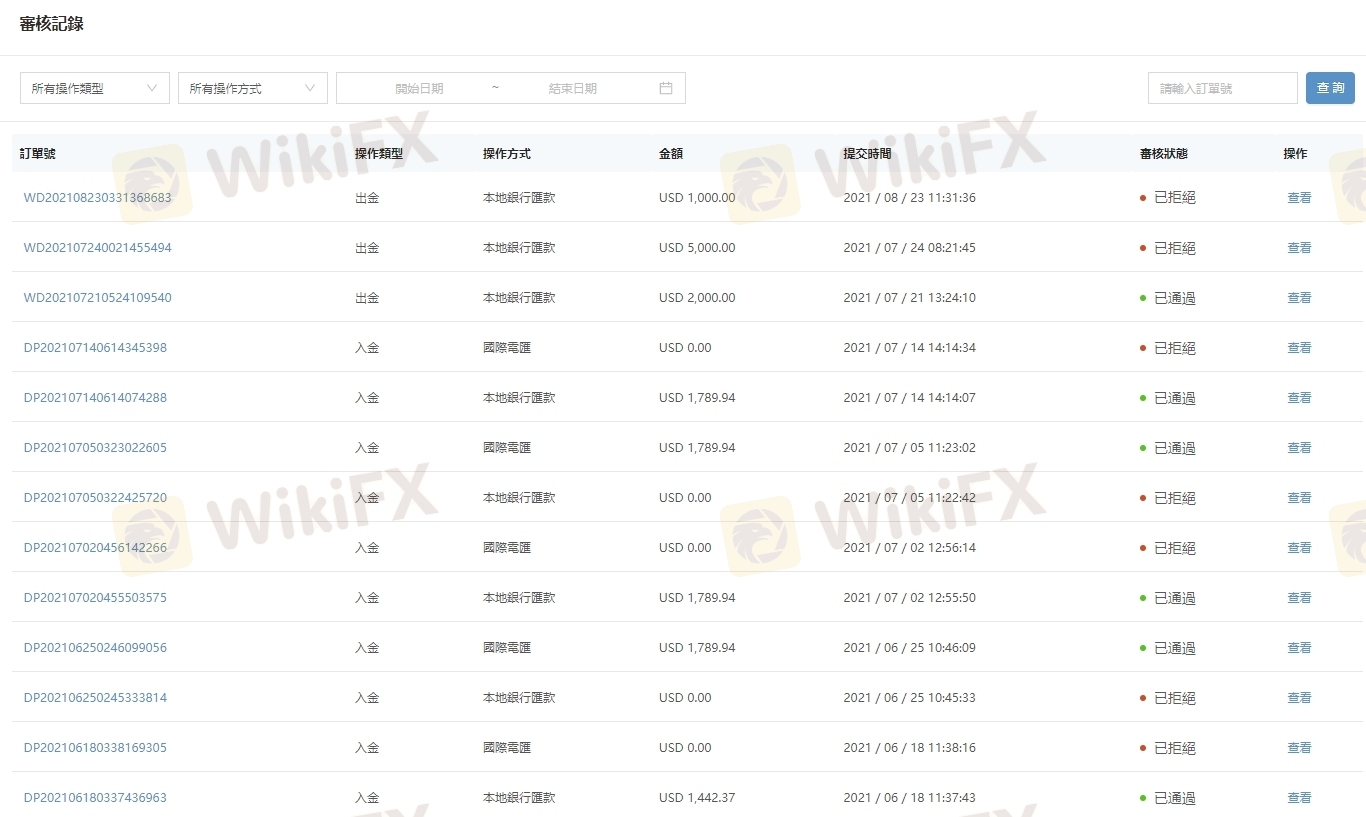
Task: Open order DP202106250246099056
Action: (95, 648)
